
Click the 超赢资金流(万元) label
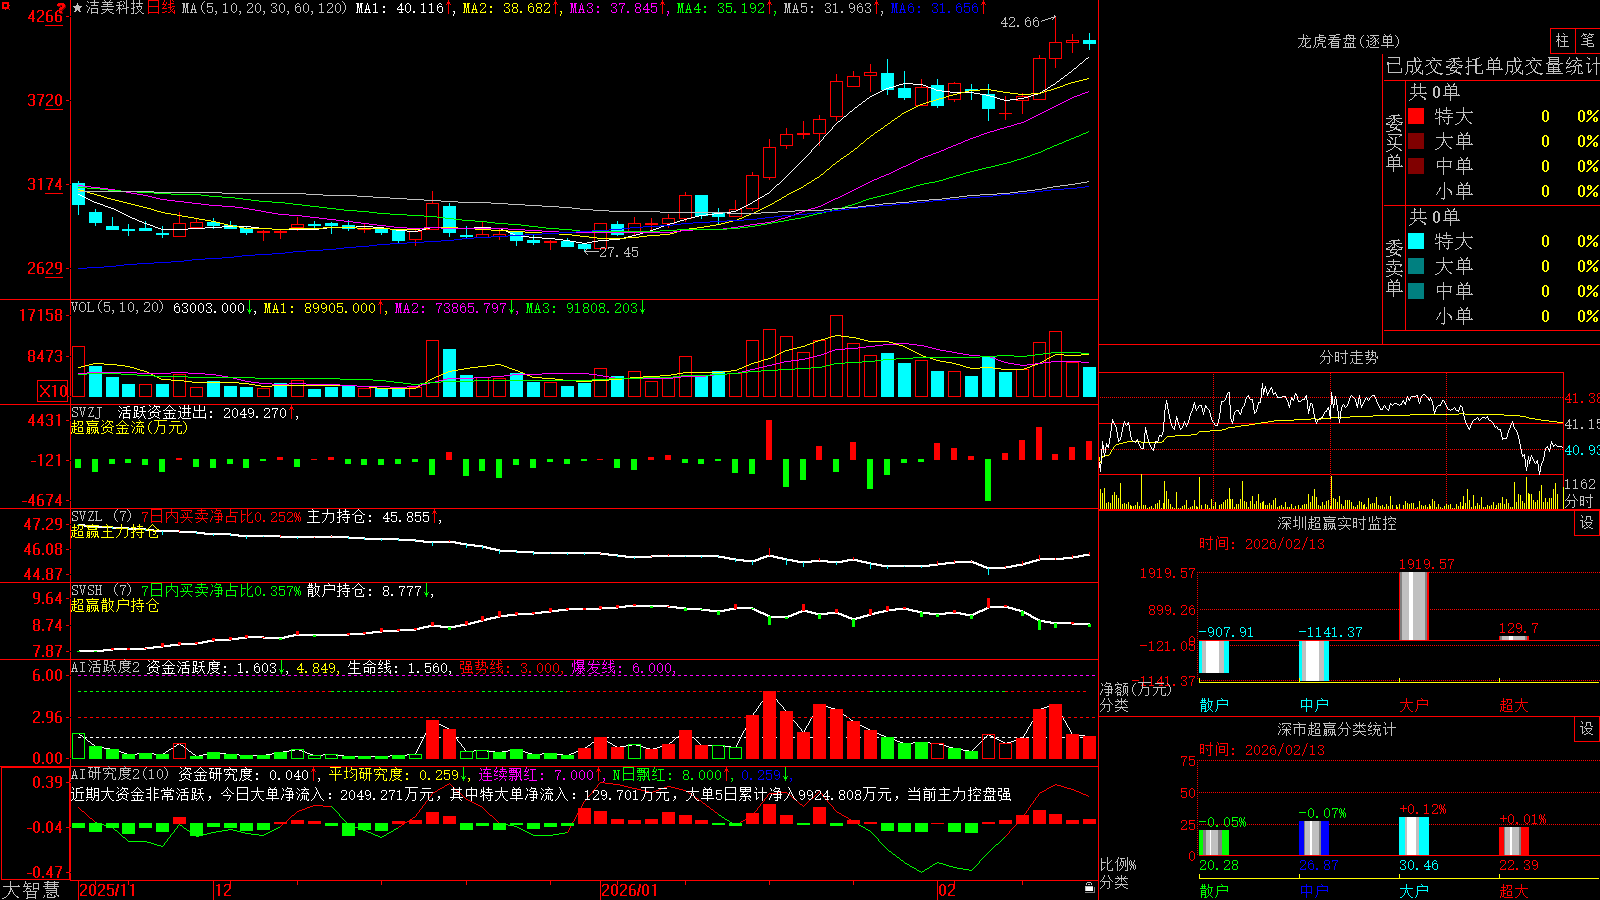129,427
